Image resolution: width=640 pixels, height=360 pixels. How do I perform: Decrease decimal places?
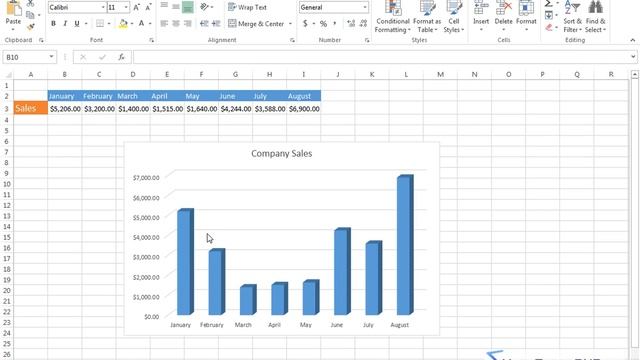point(363,24)
